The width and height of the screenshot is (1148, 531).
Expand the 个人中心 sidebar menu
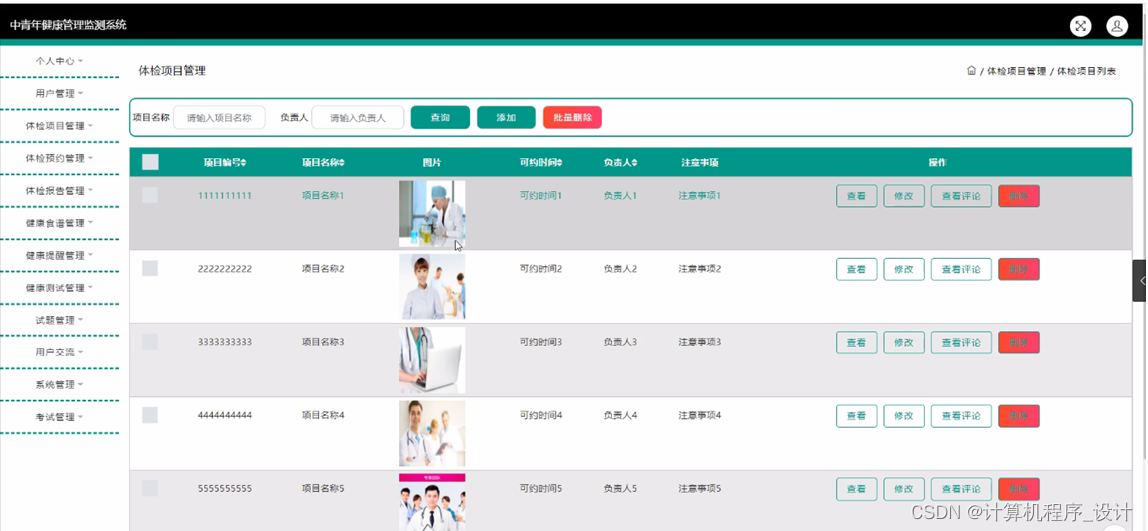click(x=59, y=62)
